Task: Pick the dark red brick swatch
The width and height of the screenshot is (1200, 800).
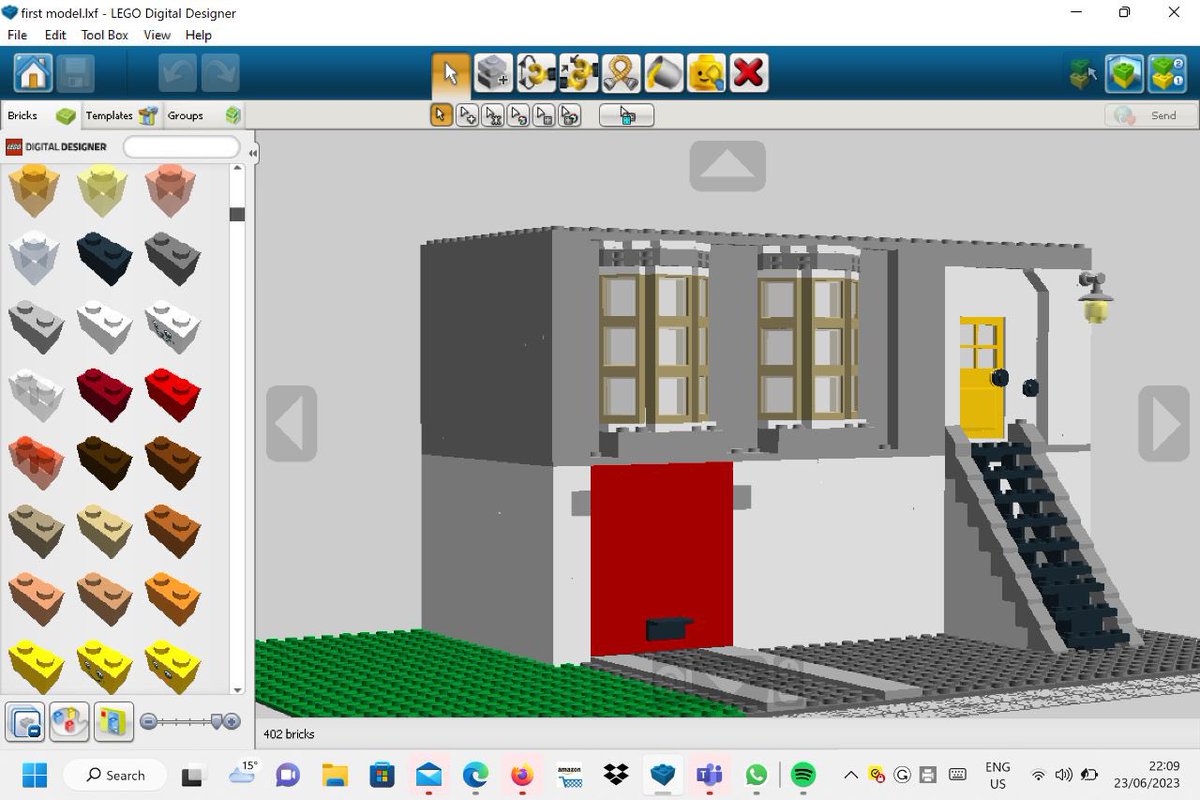Action: click(x=105, y=393)
